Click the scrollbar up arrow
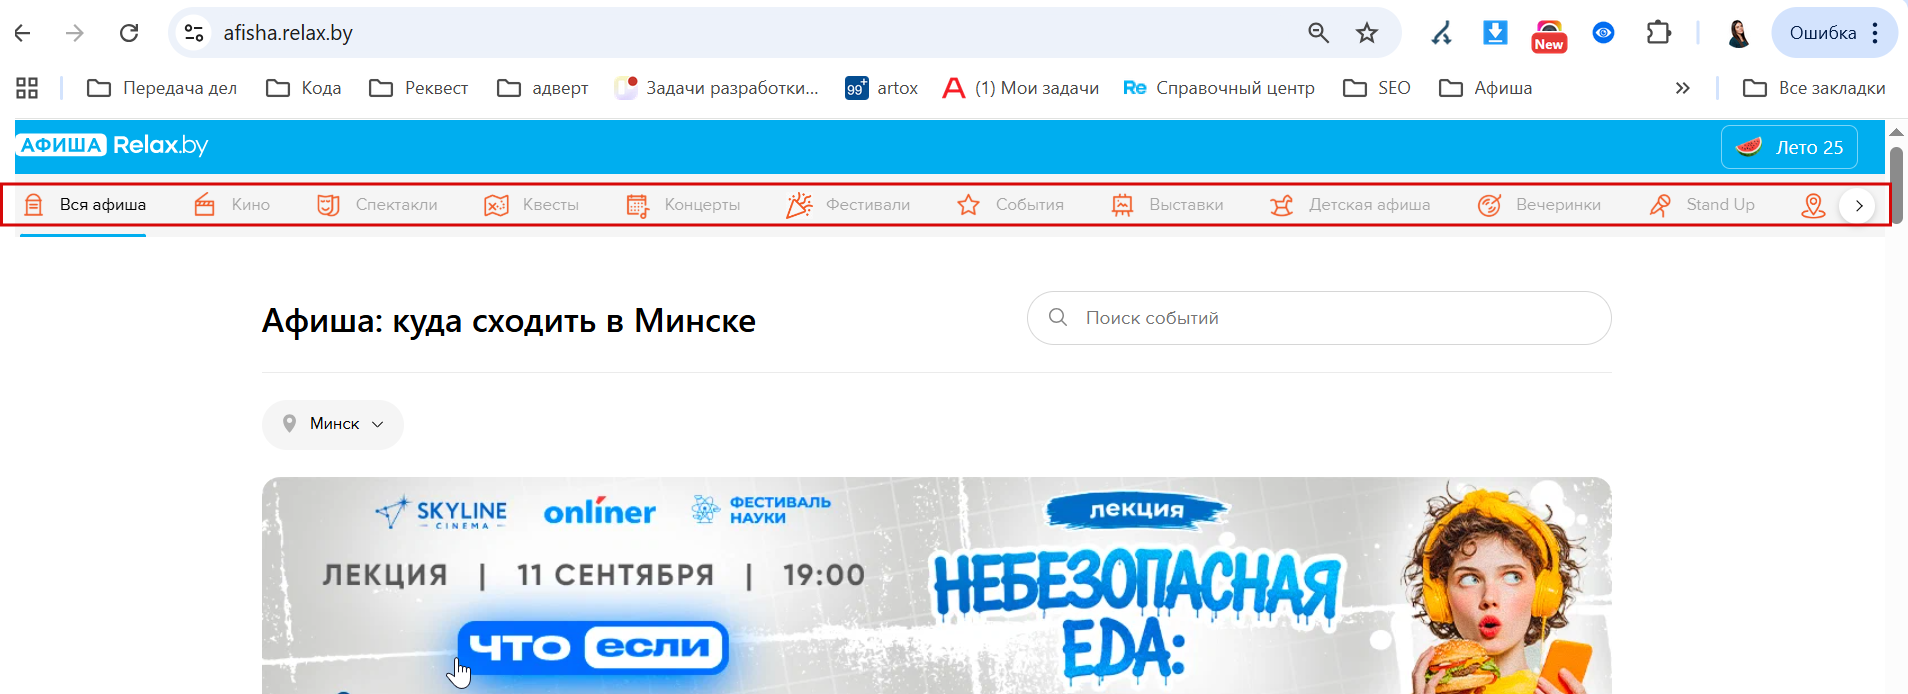This screenshot has height=694, width=1908. (1896, 132)
